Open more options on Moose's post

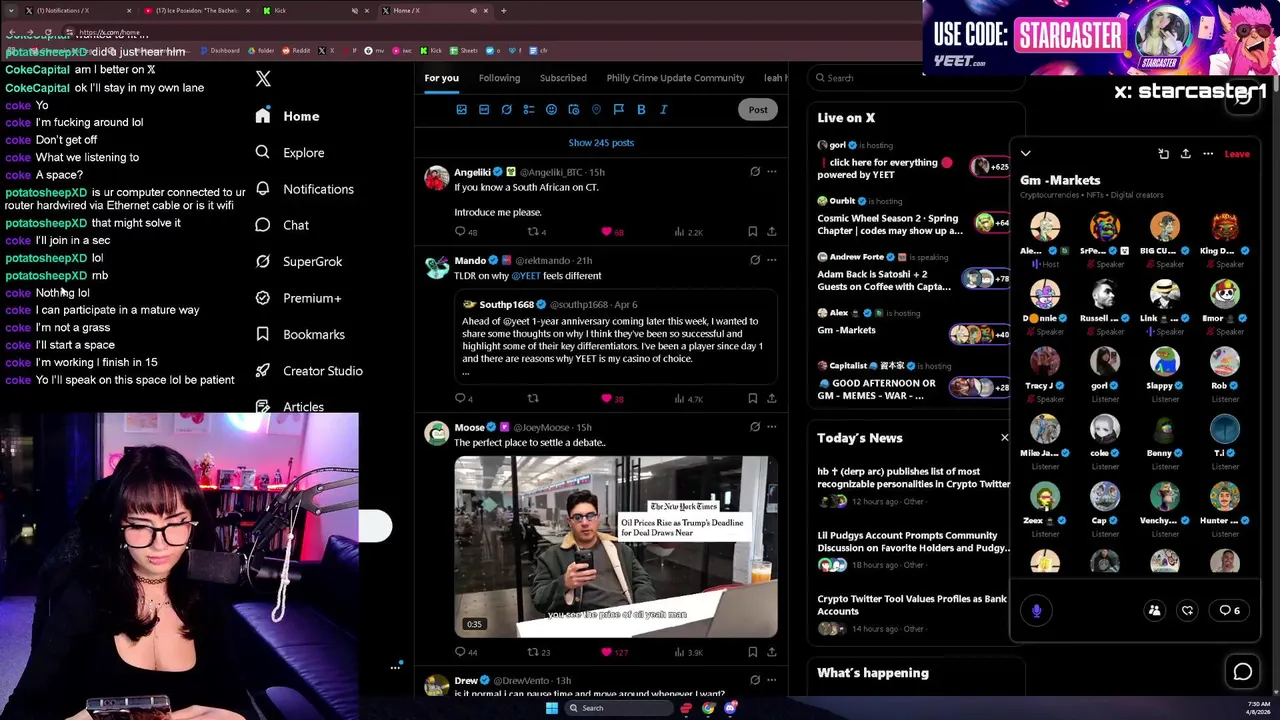772,427
